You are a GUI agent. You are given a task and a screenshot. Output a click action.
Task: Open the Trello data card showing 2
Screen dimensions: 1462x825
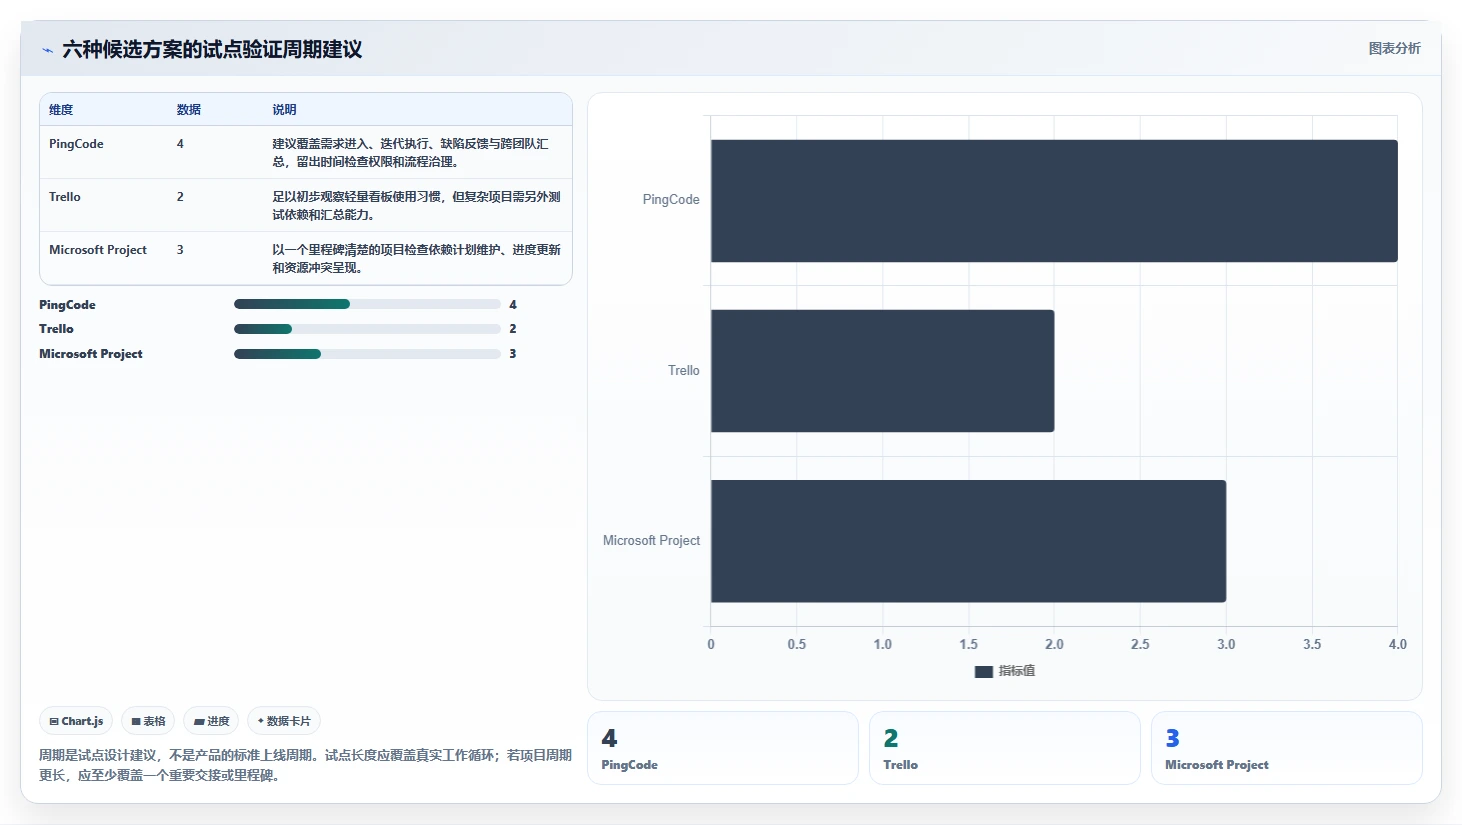tap(1005, 748)
